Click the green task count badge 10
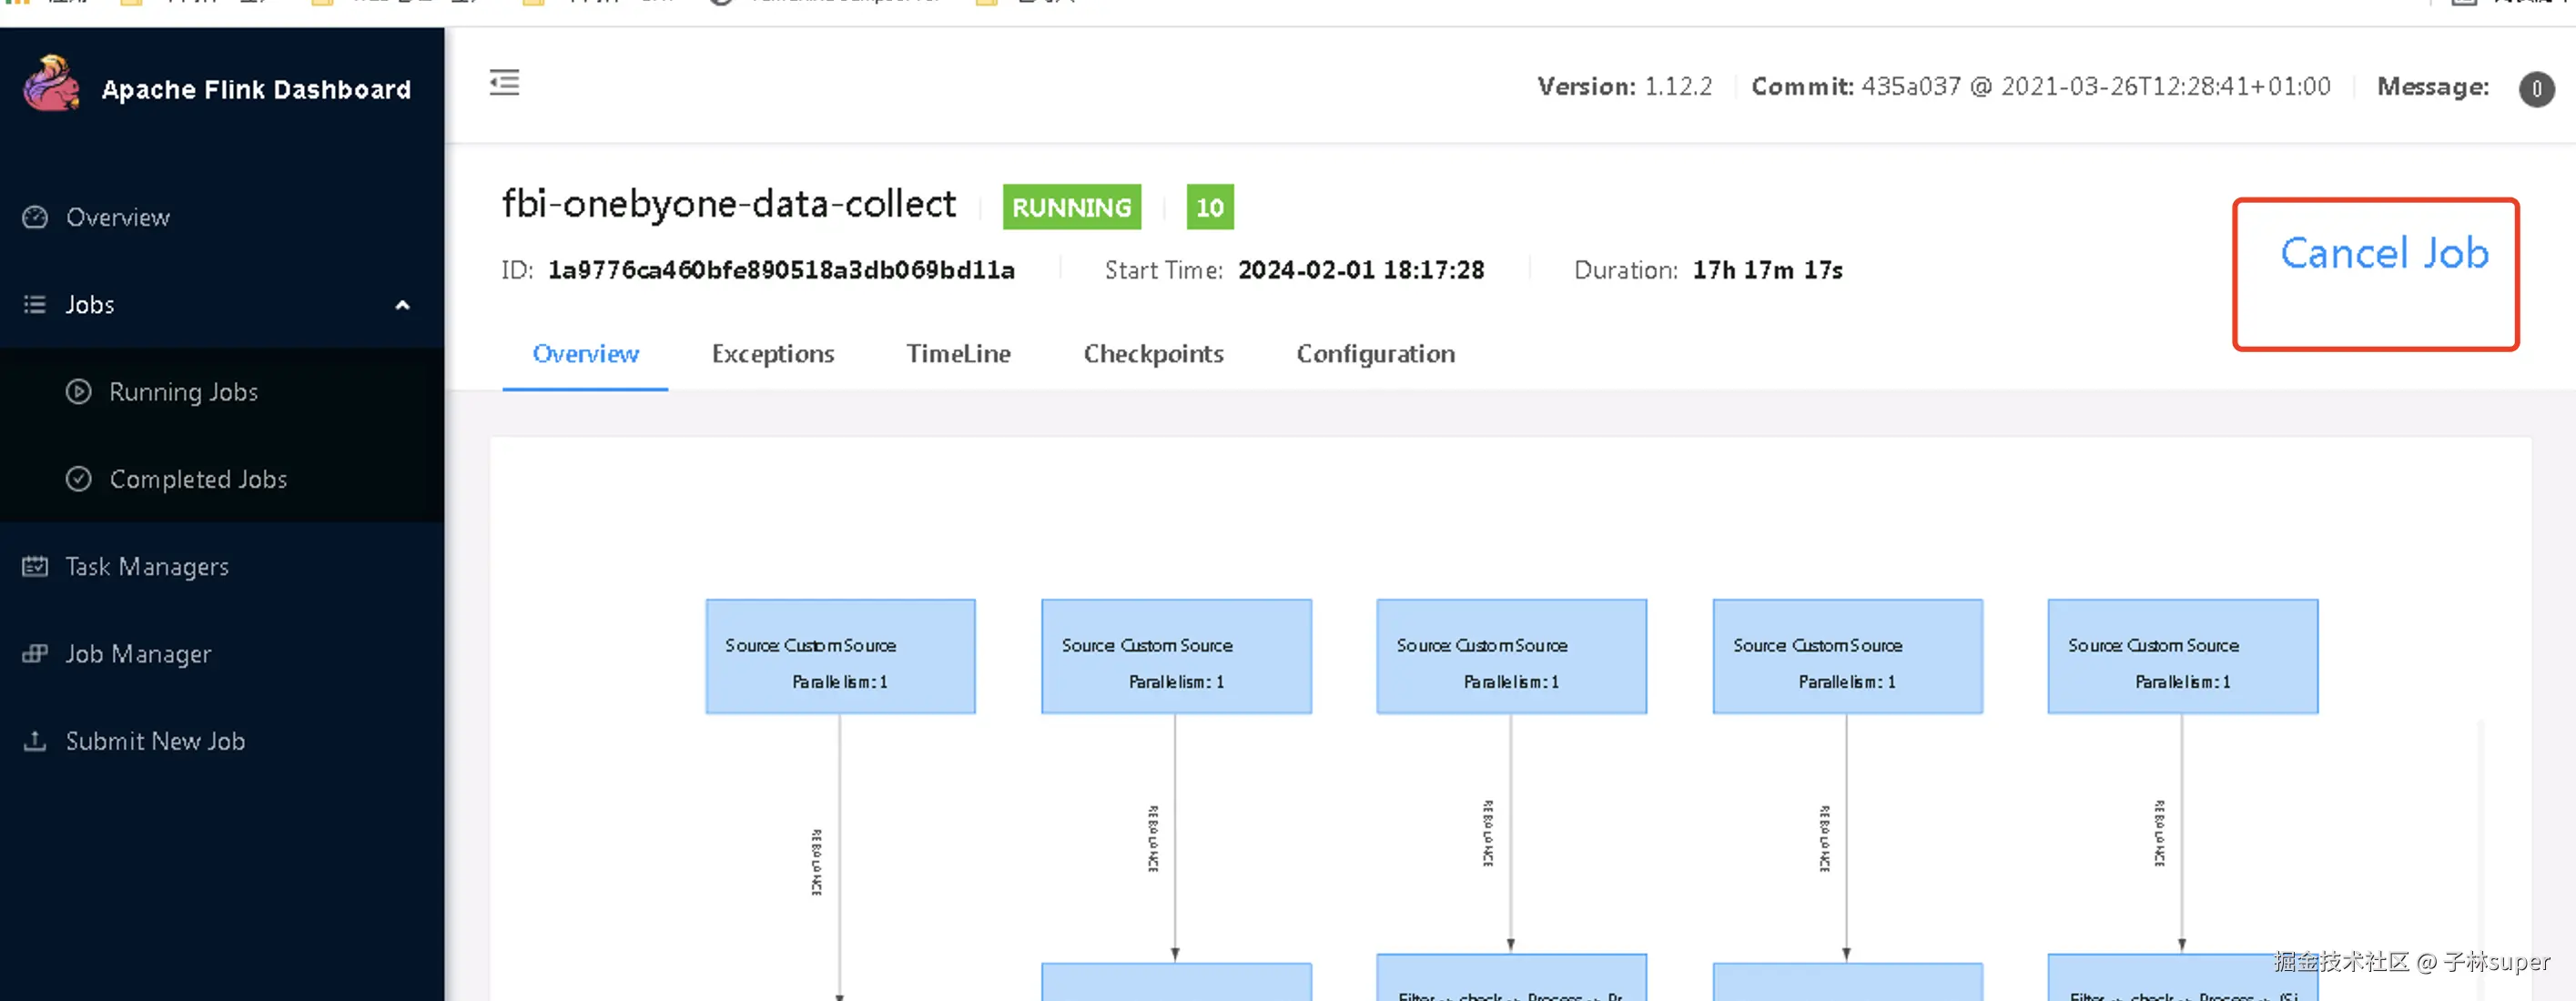The width and height of the screenshot is (2576, 1001). click(1209, 207)
